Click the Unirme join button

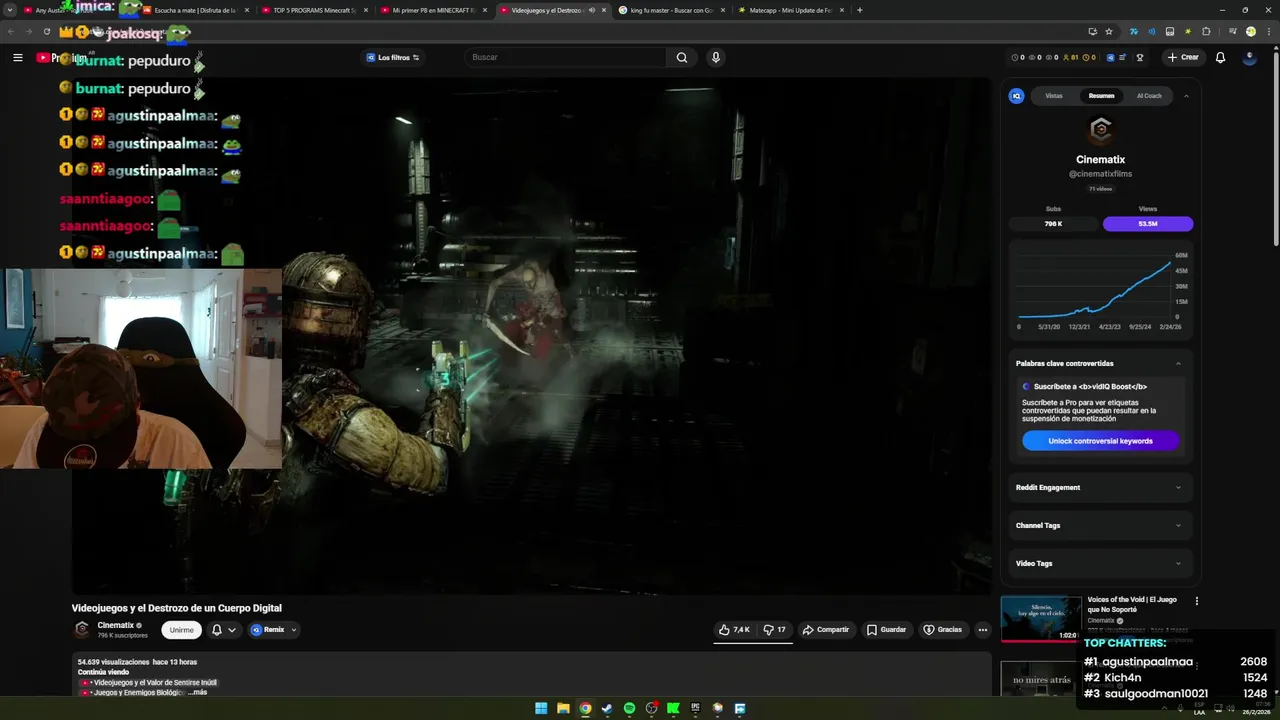181,630
